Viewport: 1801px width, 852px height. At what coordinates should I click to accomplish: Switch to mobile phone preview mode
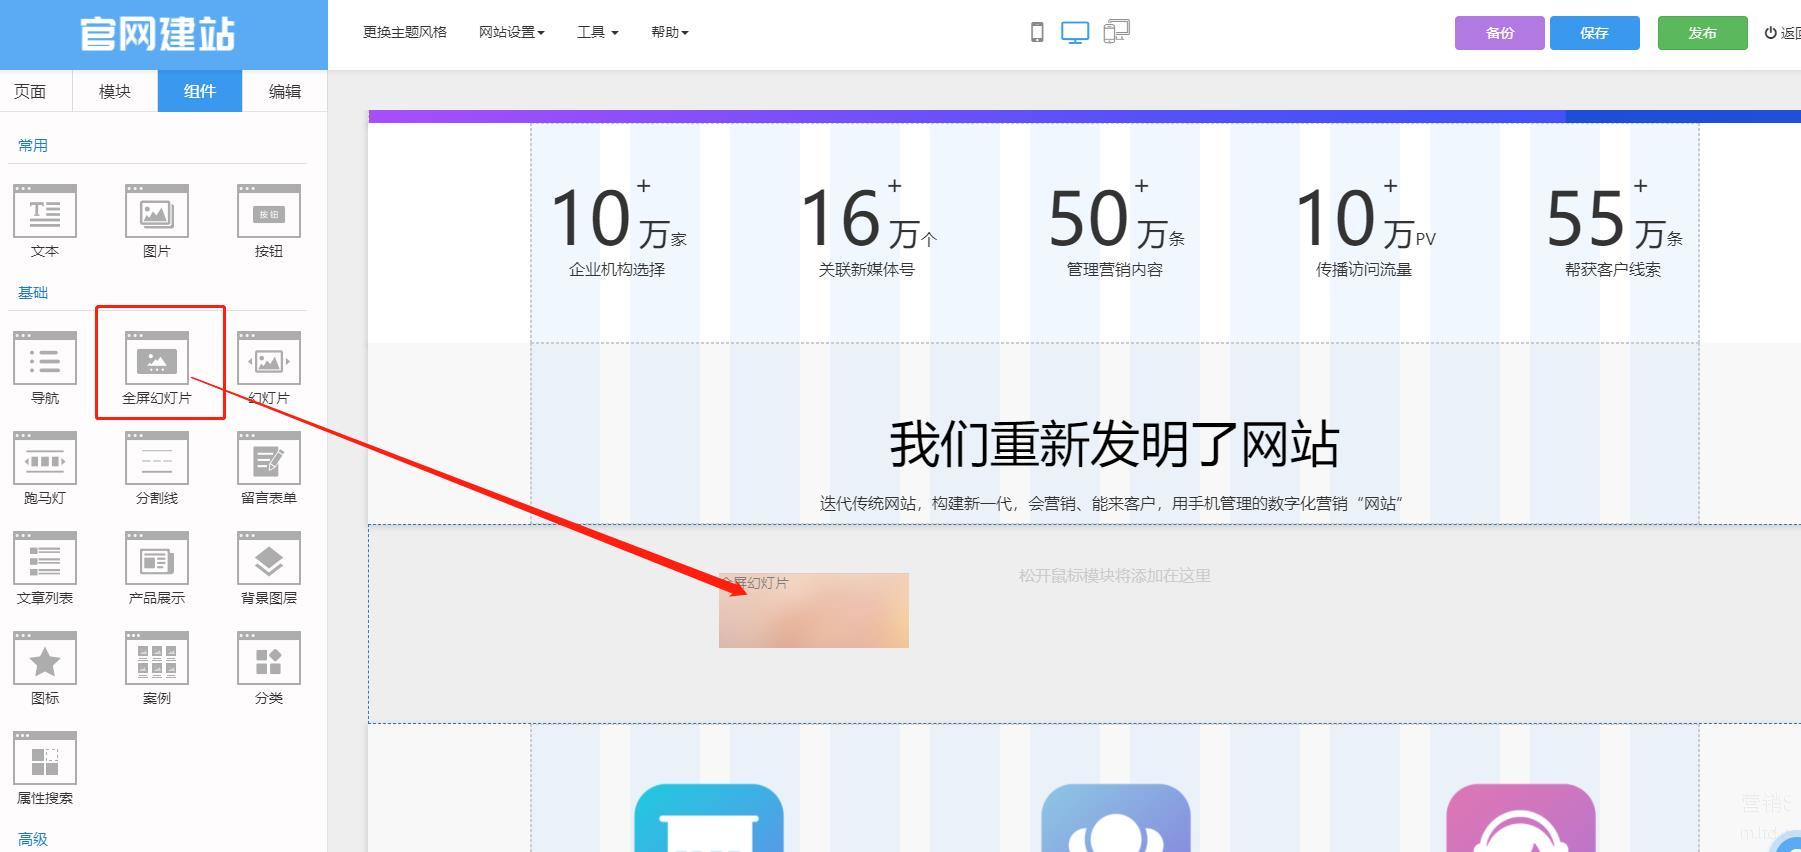click(x=1037, y=32)
